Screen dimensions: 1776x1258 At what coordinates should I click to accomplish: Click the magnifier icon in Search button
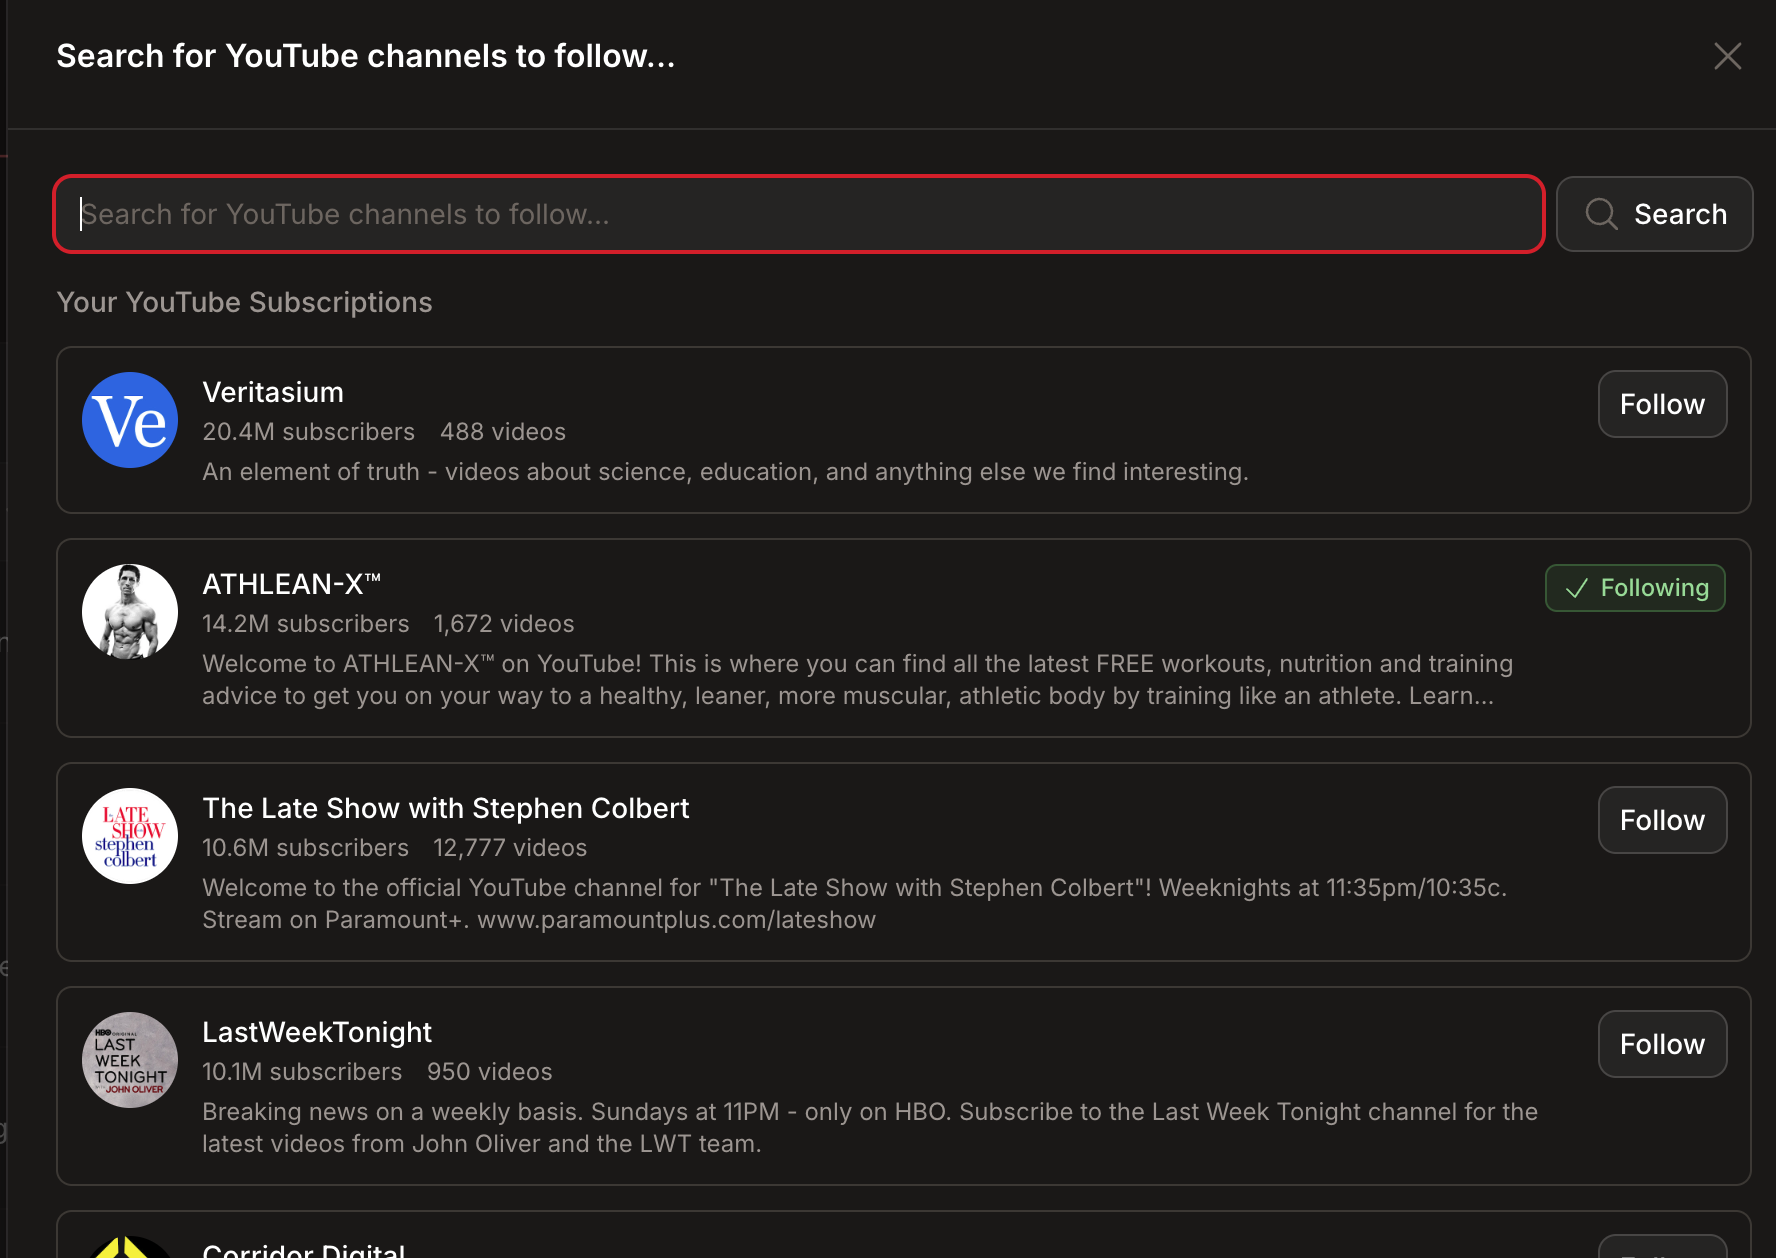(x=1601, y=214)
